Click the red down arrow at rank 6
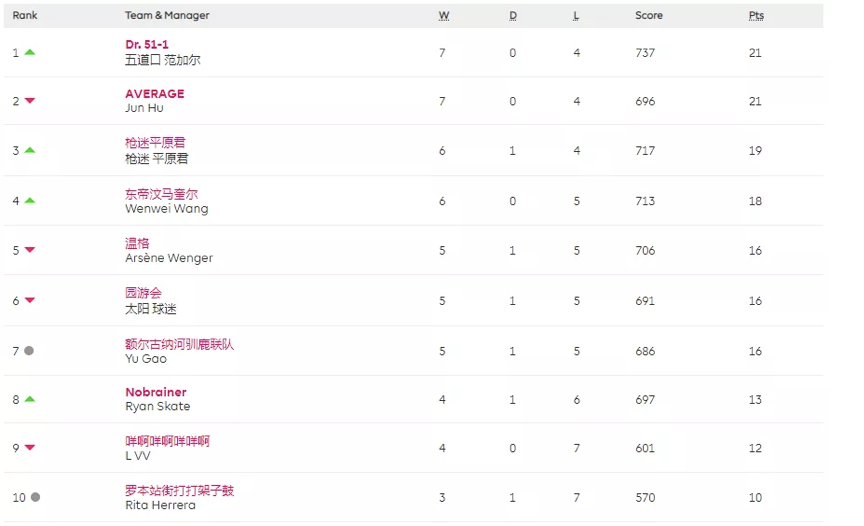 [30, 300]
